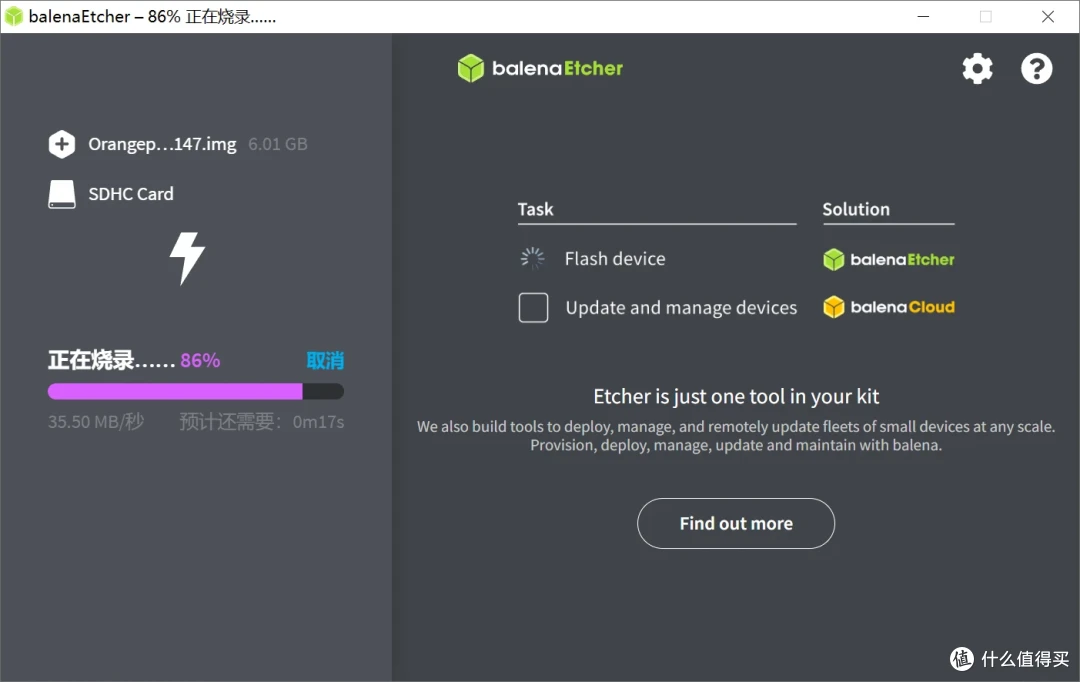Screen dimensions: 1080x682
Task: Open the help question mark icon
Action: point(1037,68)
